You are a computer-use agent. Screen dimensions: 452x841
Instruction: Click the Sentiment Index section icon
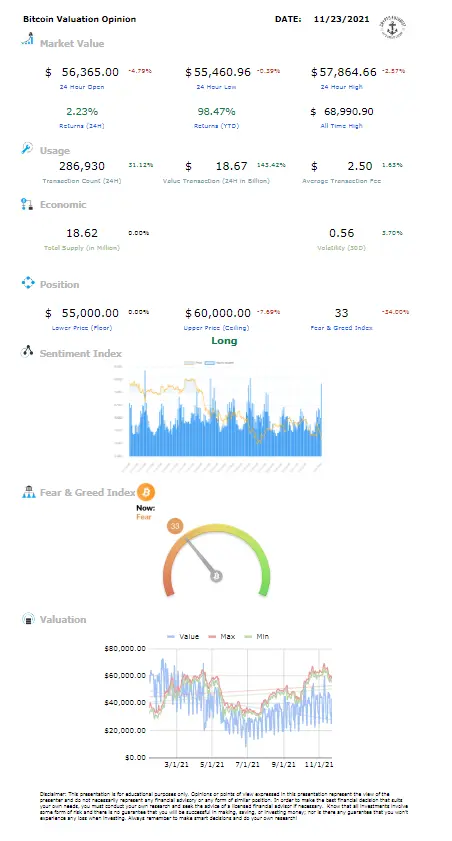click(27, 352)
